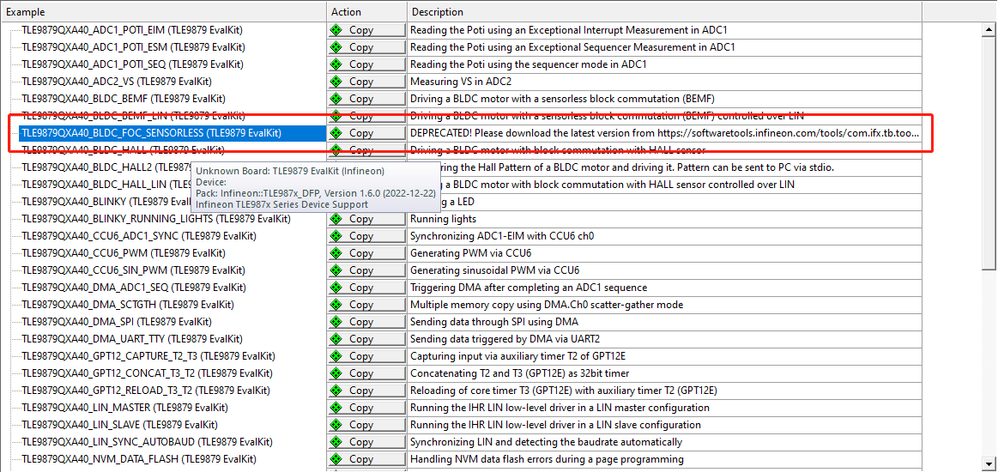Select TLE9879QXA40_CCU6_ADC1_SYNC row
998x473 pixels.
click(139, 236)
